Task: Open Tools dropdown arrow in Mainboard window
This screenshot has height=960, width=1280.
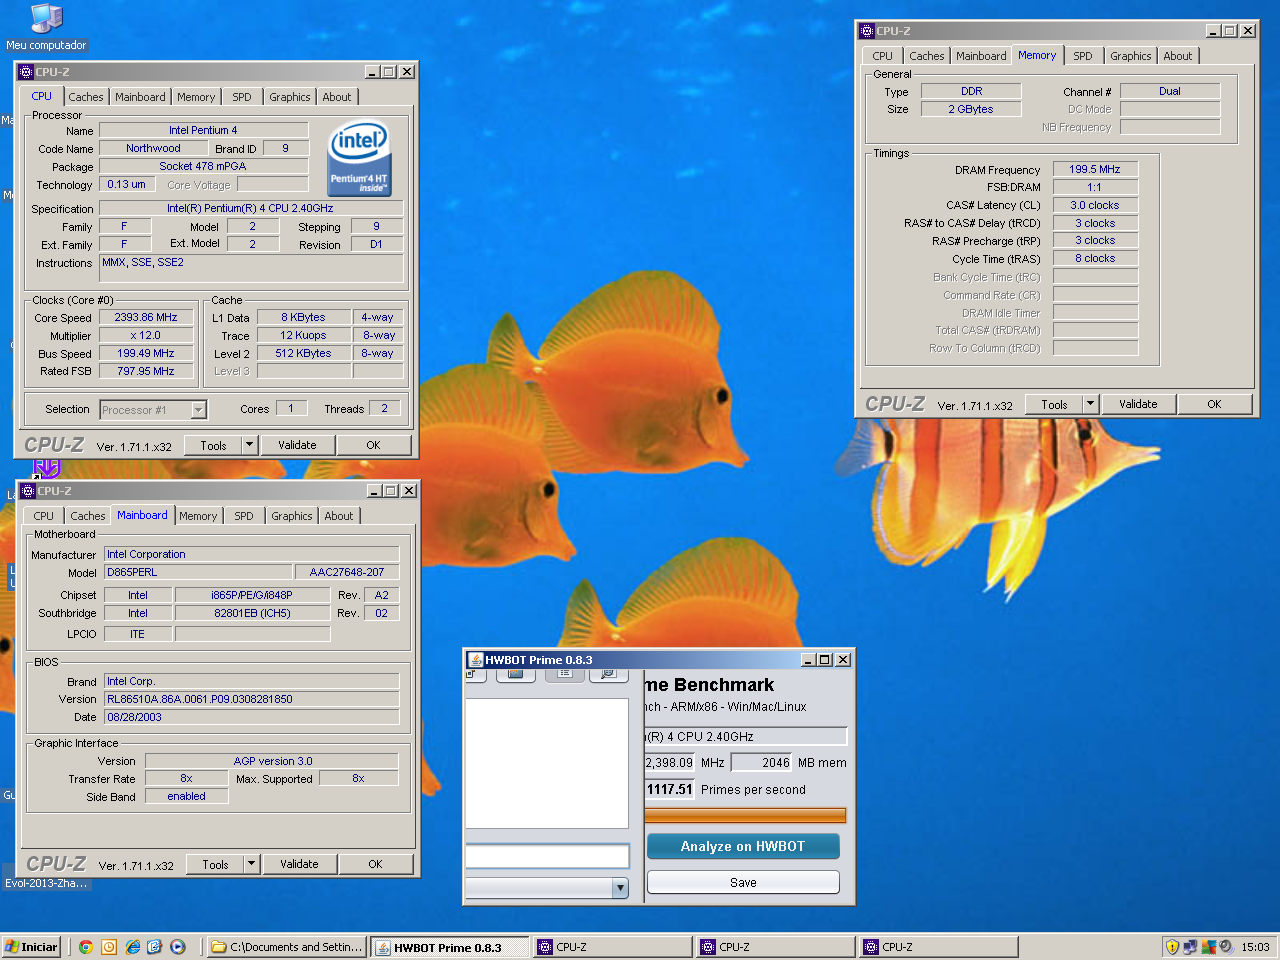Action: [x=252, y=864]
